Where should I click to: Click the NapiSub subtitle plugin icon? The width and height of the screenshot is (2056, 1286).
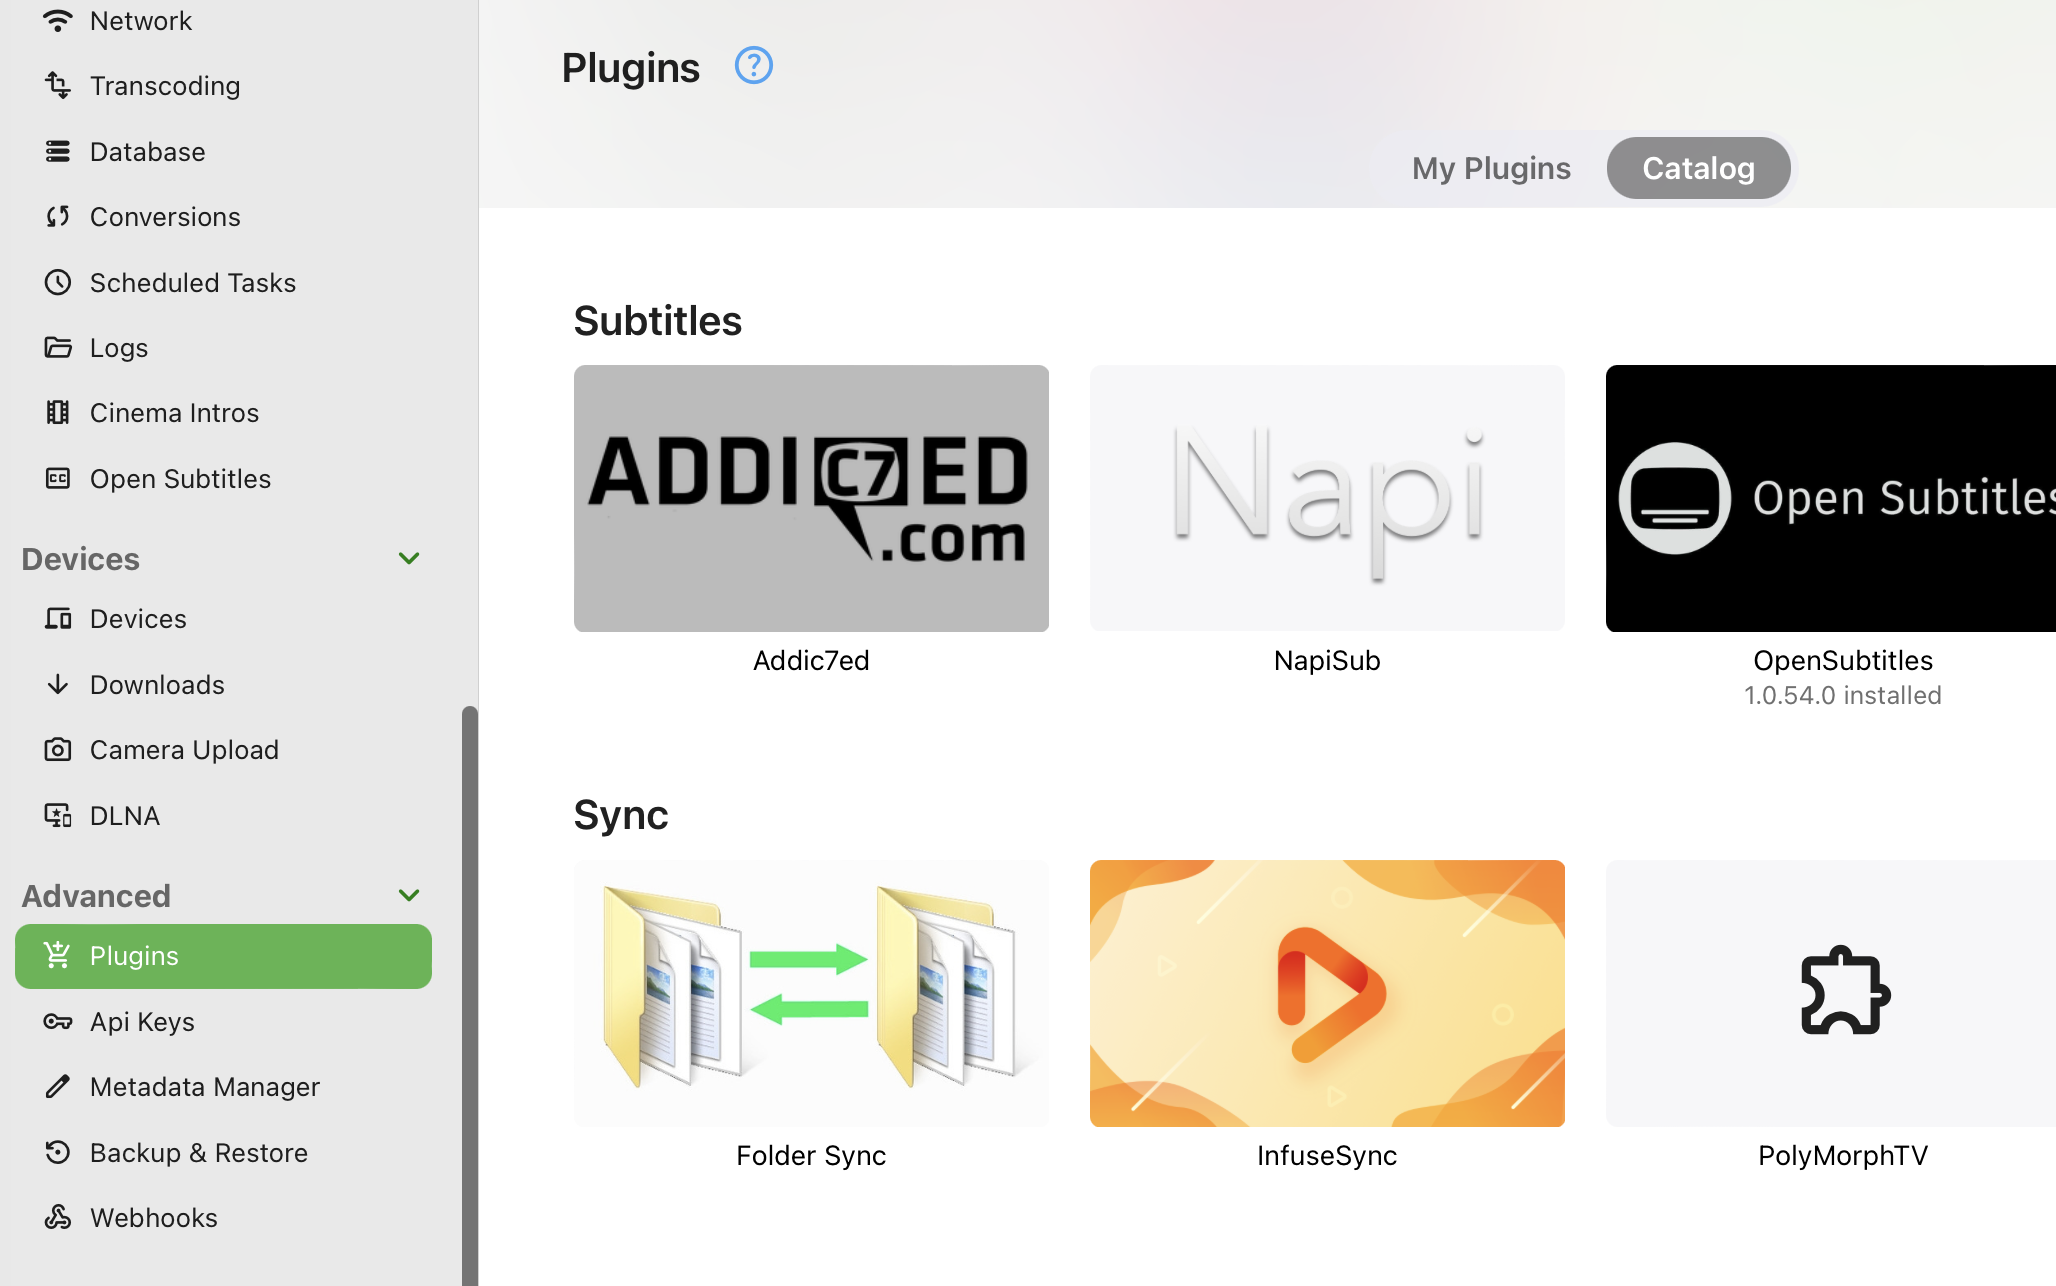(1326, 498)
